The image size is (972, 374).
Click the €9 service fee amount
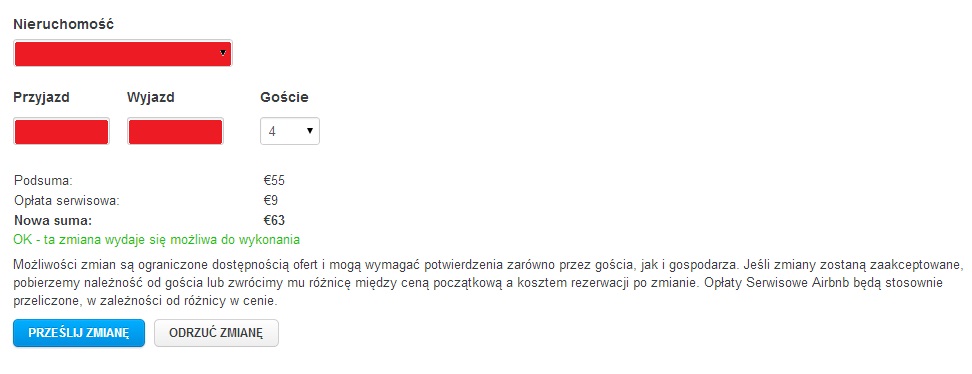coord(270,201)
